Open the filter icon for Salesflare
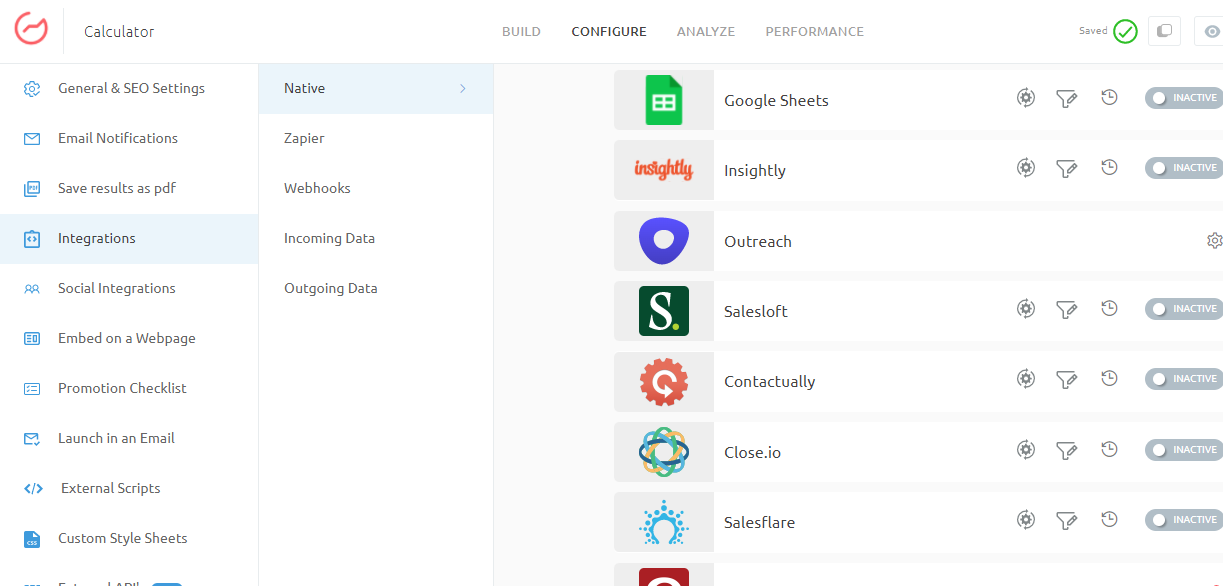 point(1067,520)
